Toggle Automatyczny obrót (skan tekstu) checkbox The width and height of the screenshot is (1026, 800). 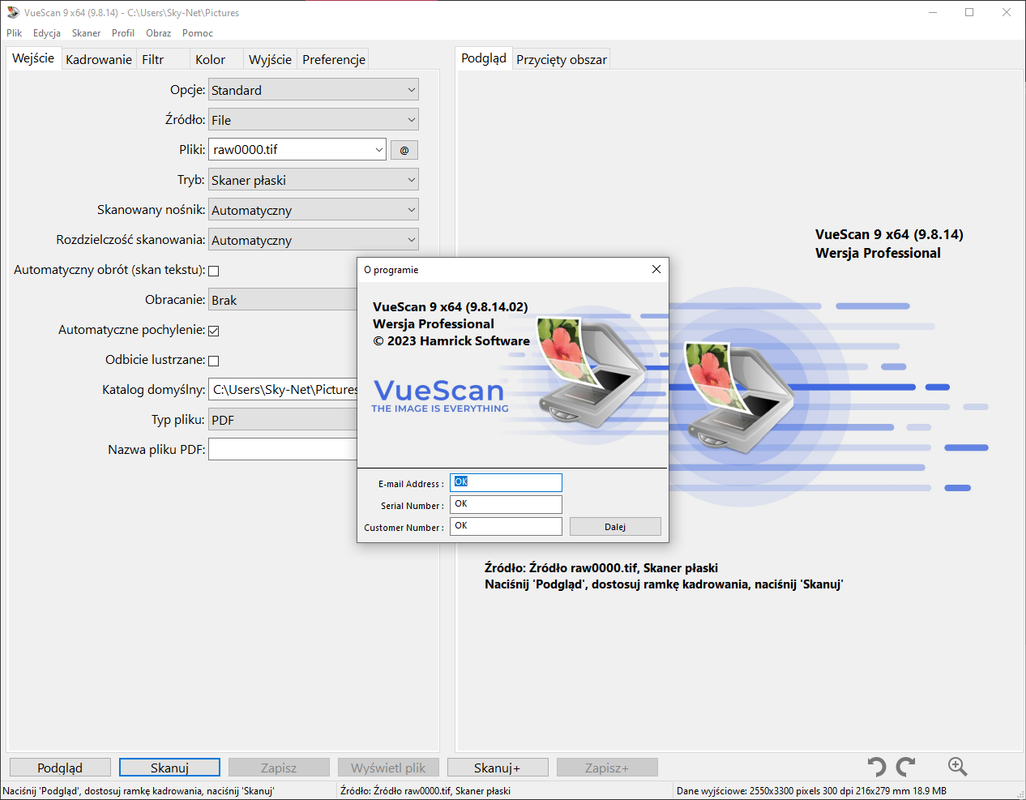click(213, 270)
